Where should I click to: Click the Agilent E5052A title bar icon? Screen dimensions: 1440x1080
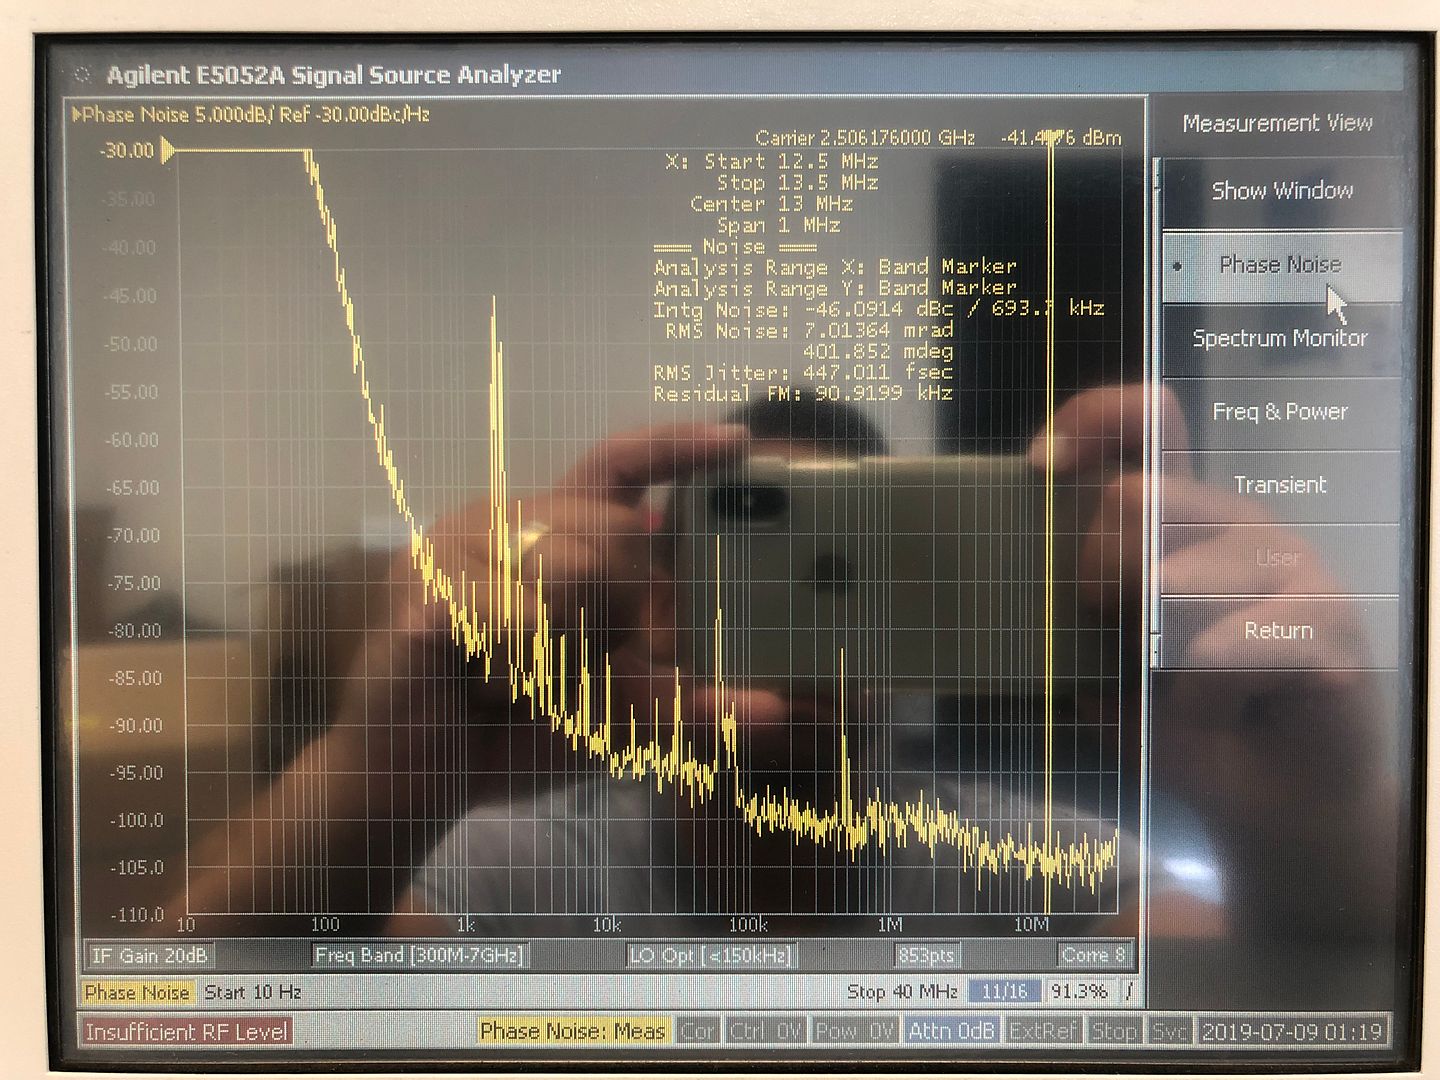click(x=82, y=74)
